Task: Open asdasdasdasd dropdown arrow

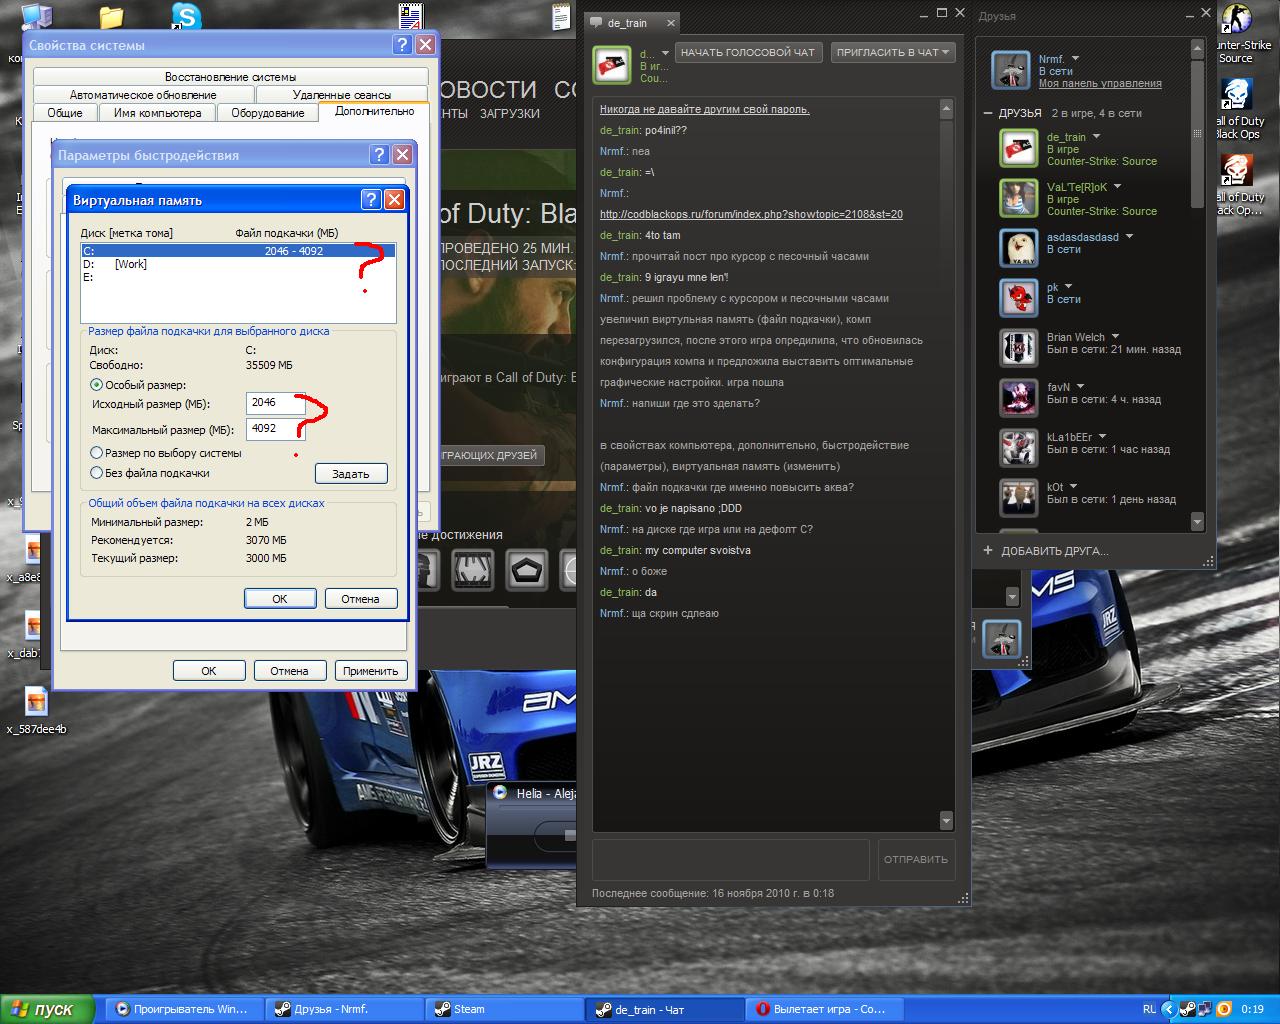Action: (1130, 237)
